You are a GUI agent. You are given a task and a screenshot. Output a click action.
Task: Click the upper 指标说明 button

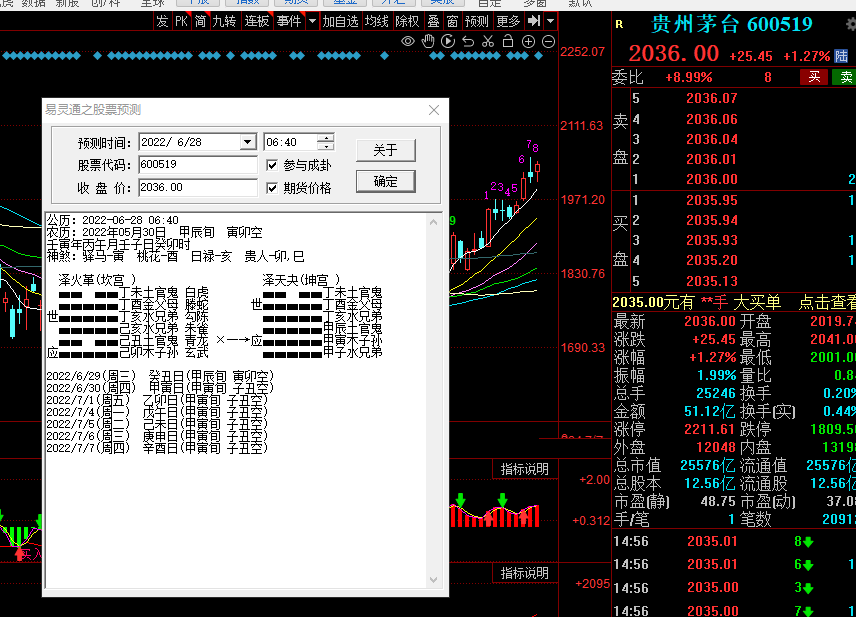click(x=524, y=469)
